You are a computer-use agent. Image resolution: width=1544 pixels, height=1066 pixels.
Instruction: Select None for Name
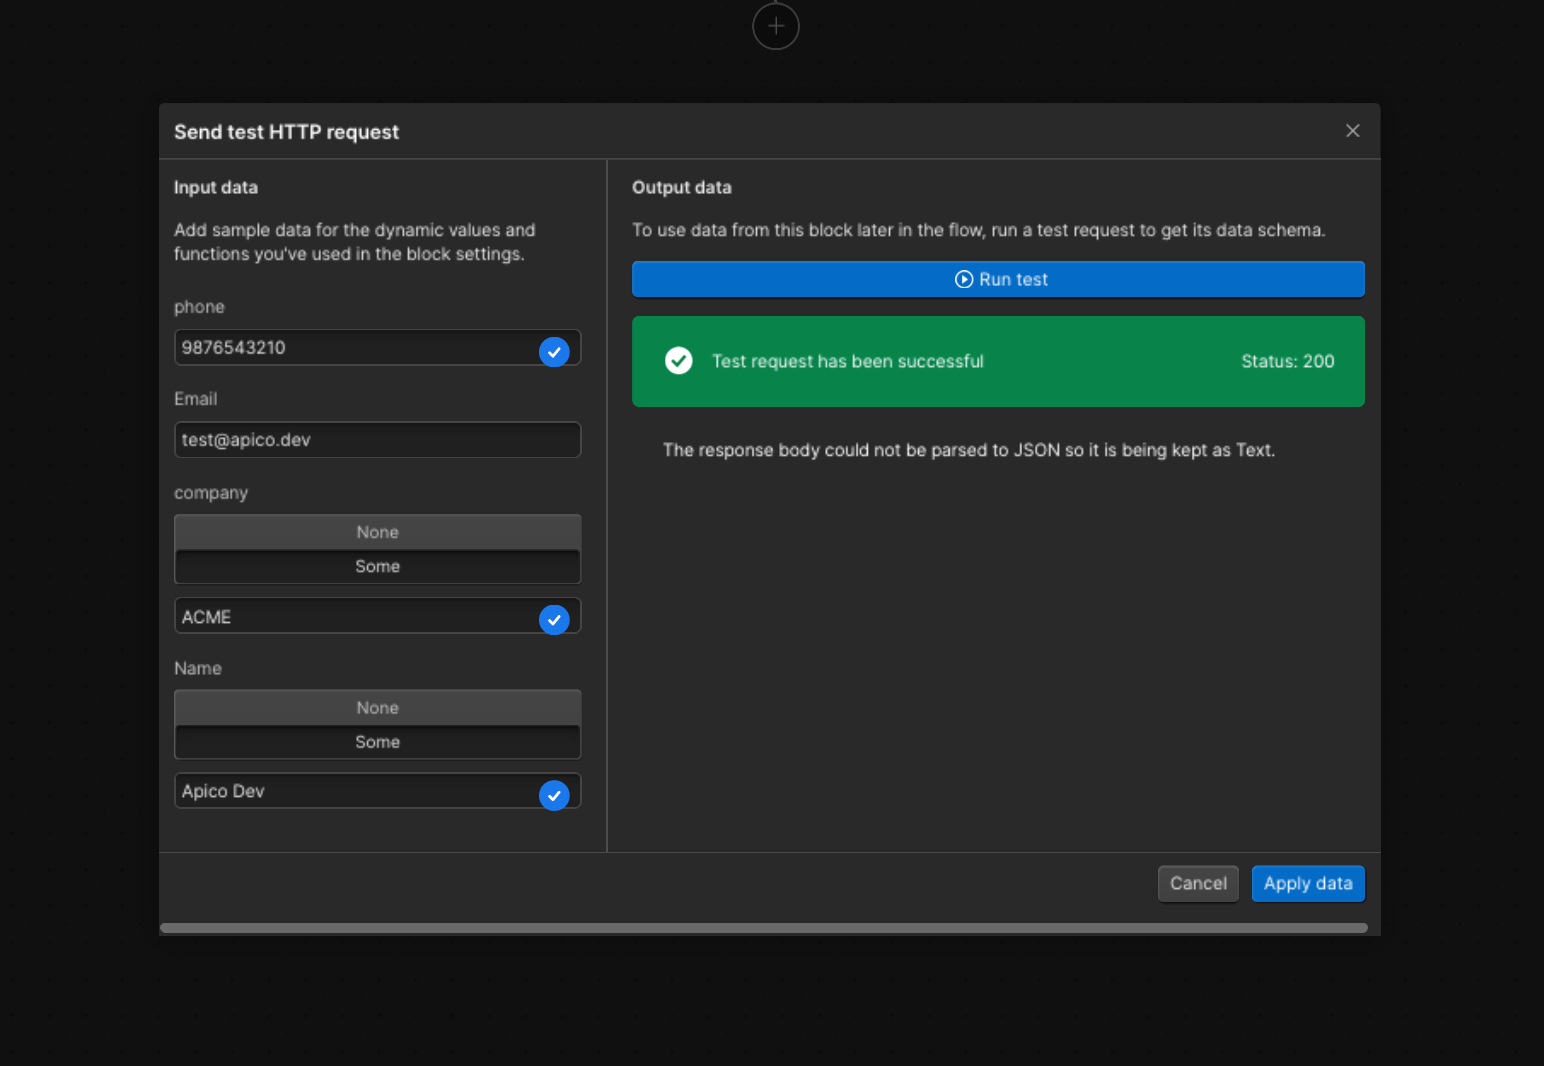click(x=377, y=708)
